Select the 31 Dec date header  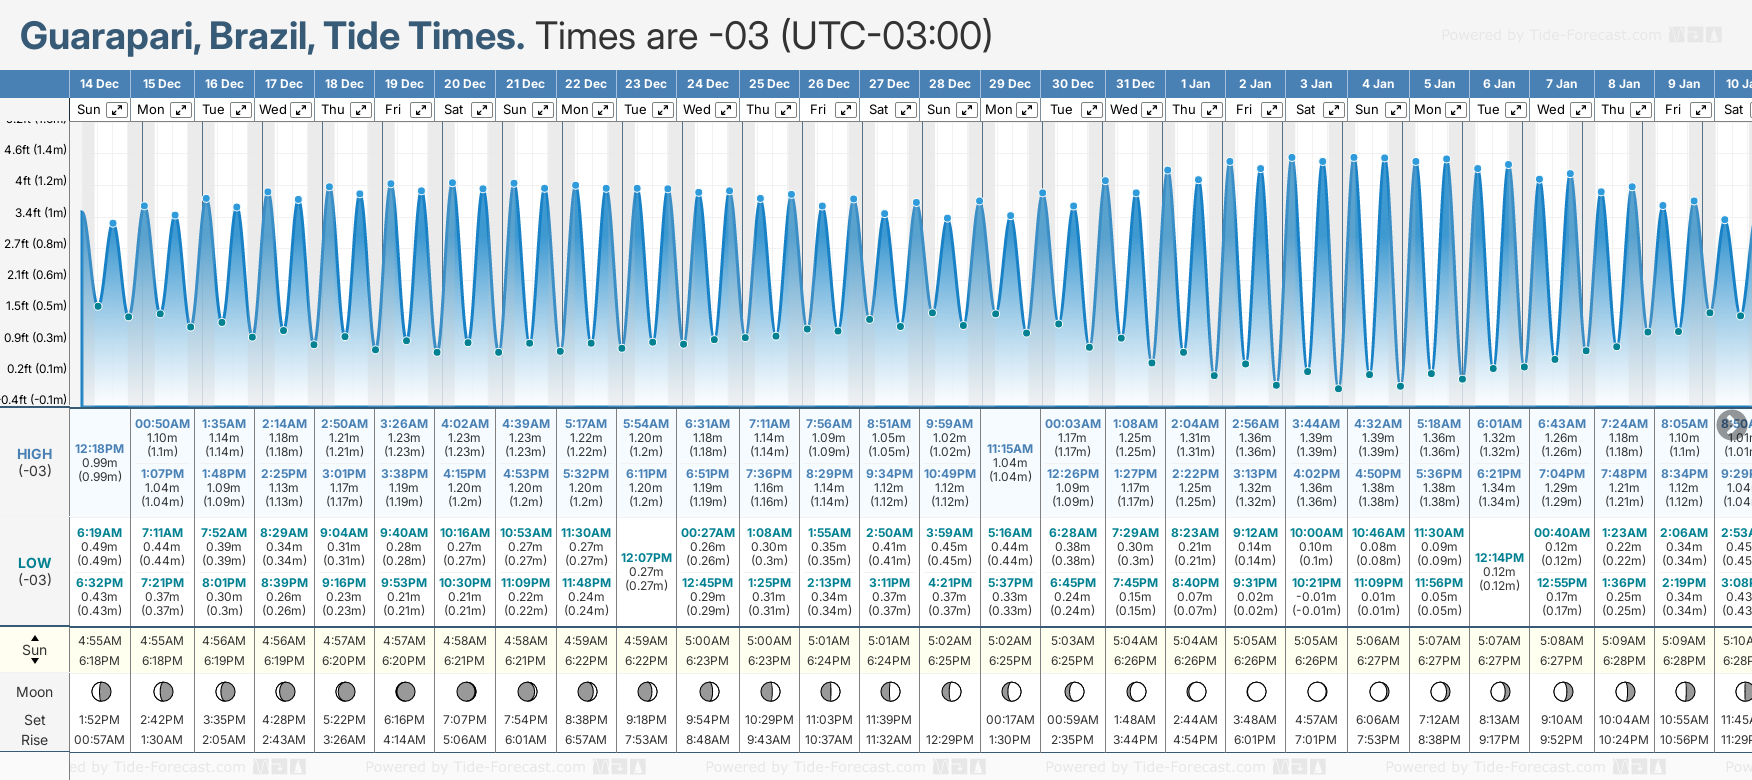pos(1135,84)
